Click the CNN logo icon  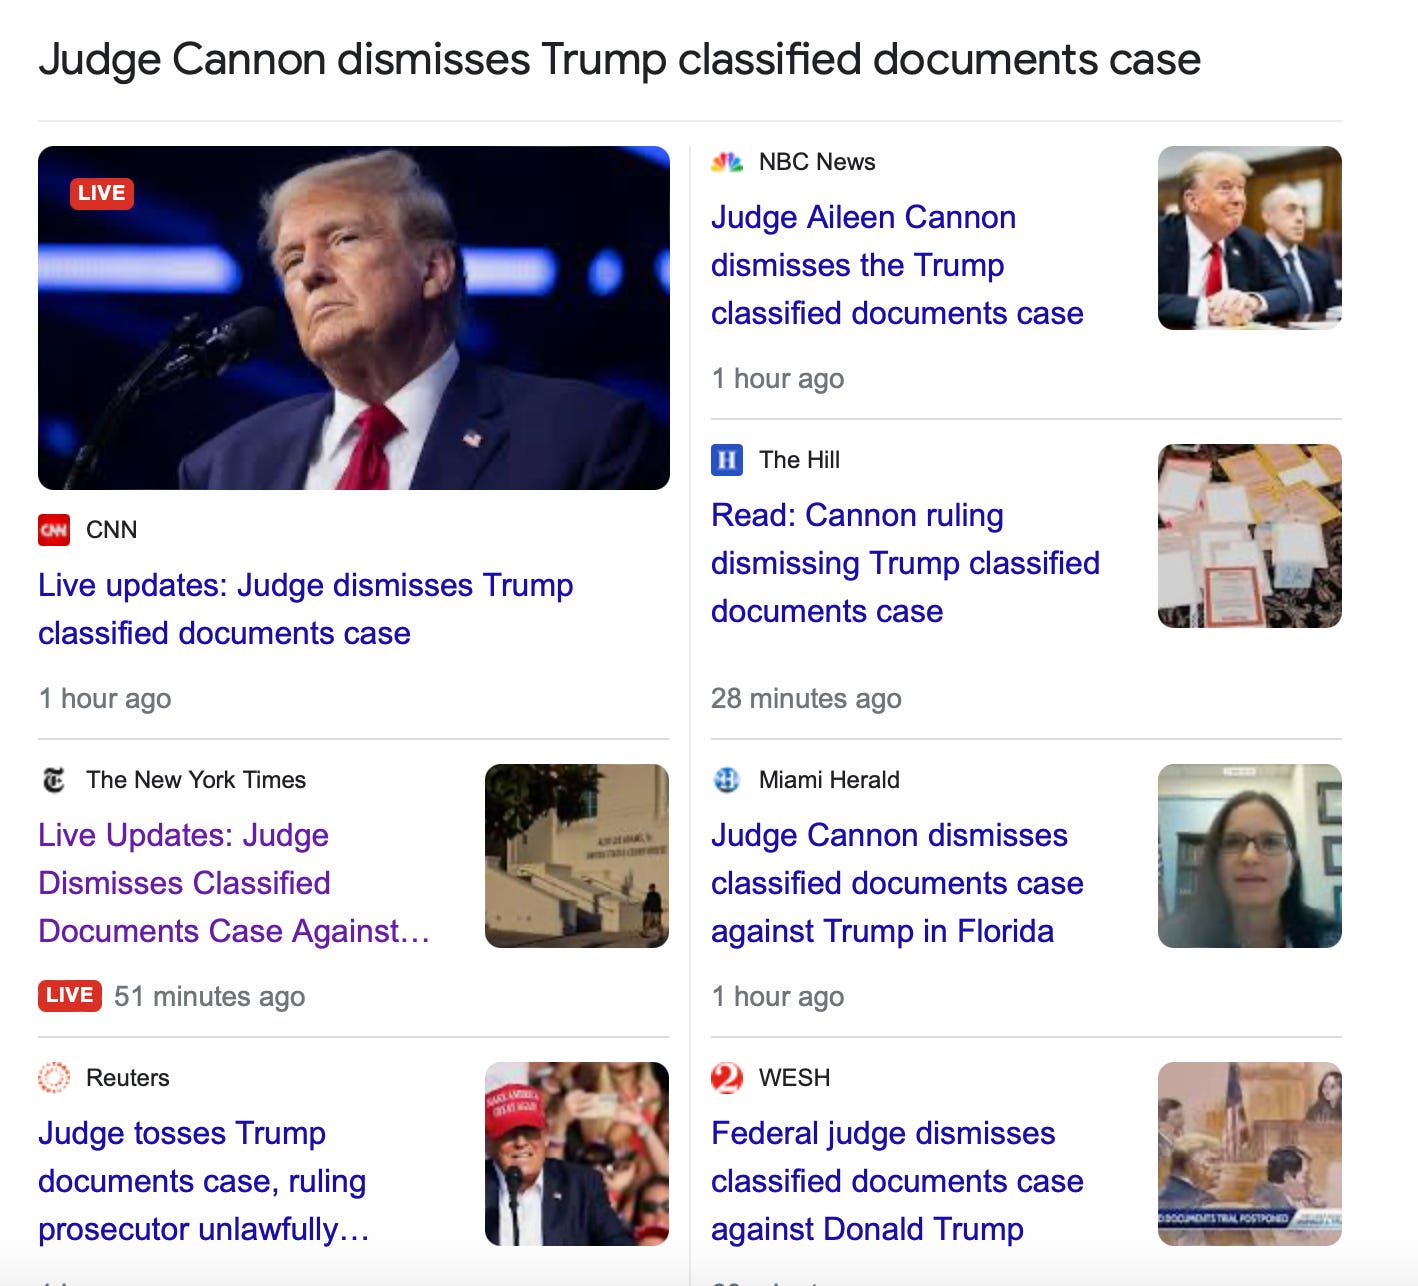point(54,530)
